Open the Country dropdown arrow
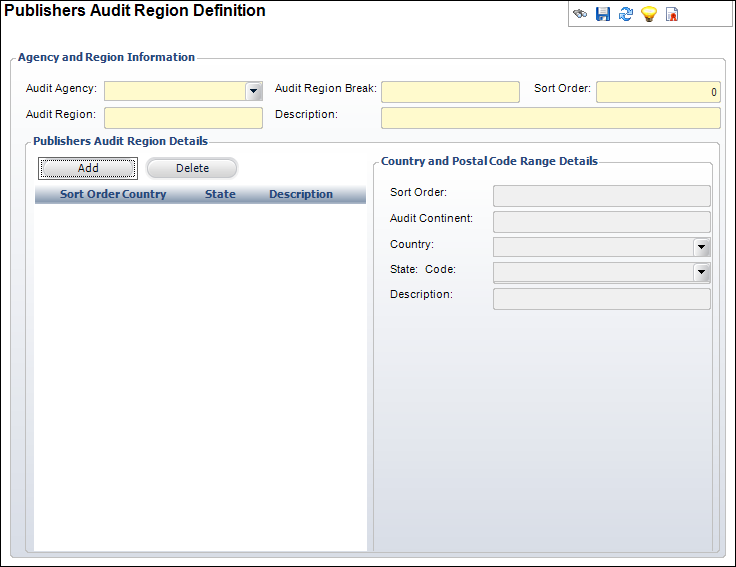 (701, 247)
